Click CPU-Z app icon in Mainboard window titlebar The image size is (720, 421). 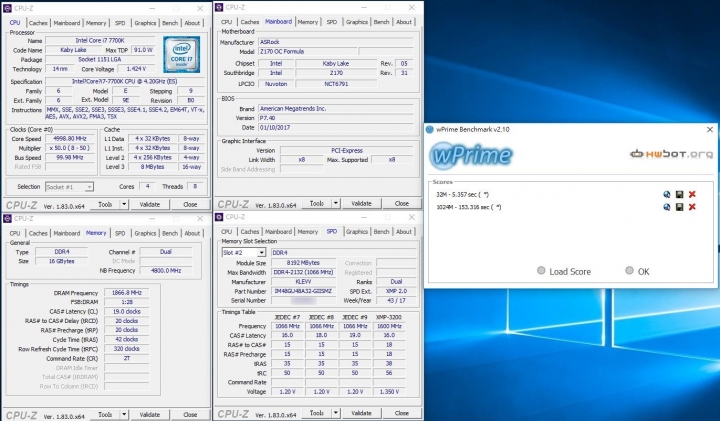pyautogui.click(x=219, y=7)
